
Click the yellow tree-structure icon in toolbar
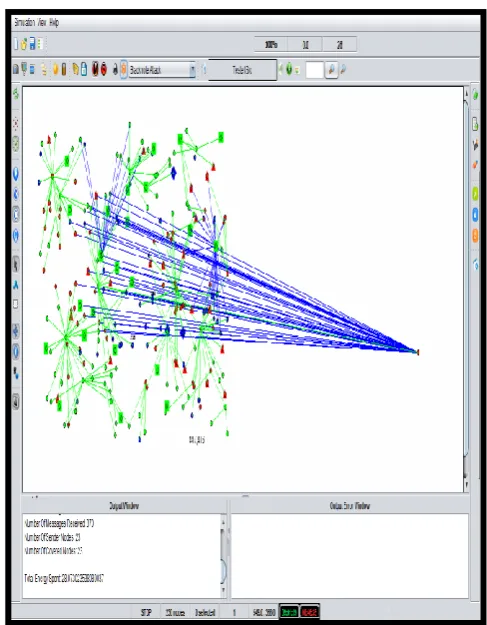coord(44,70)
